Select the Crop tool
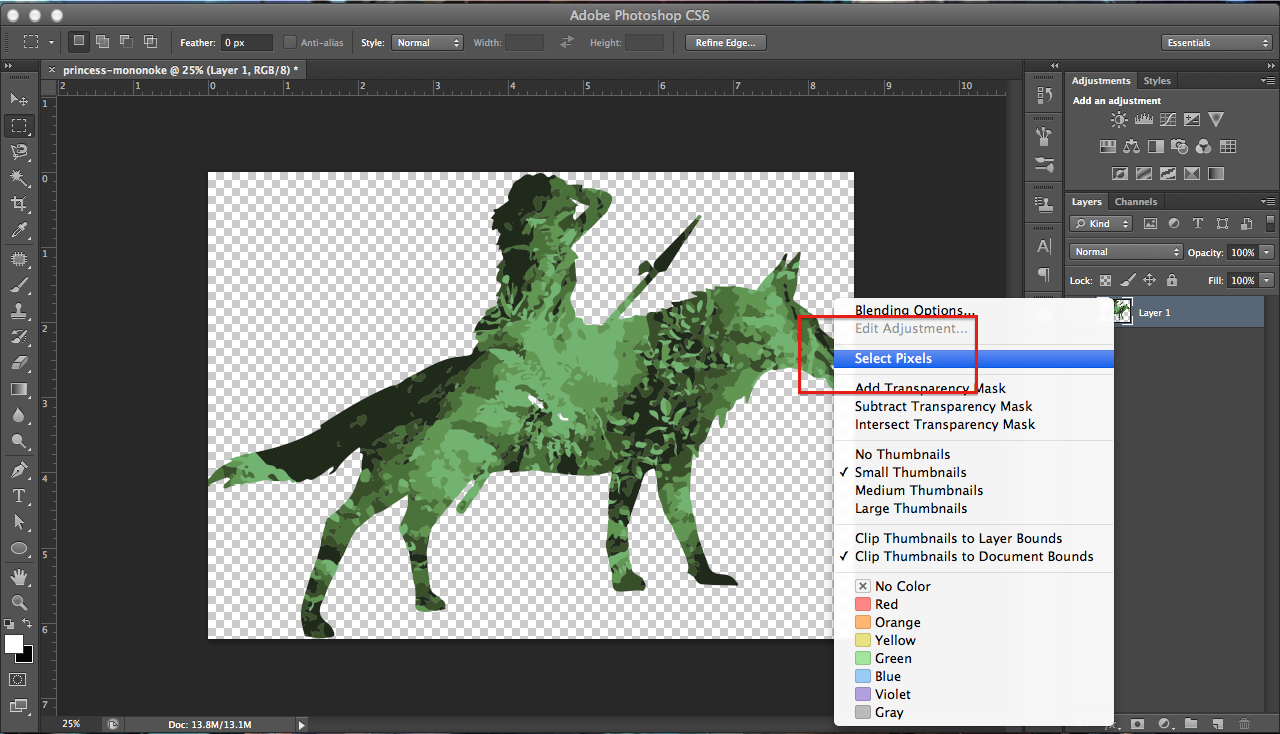The width and height of the screenshot is (1280, 734). (x=18, y=204)
